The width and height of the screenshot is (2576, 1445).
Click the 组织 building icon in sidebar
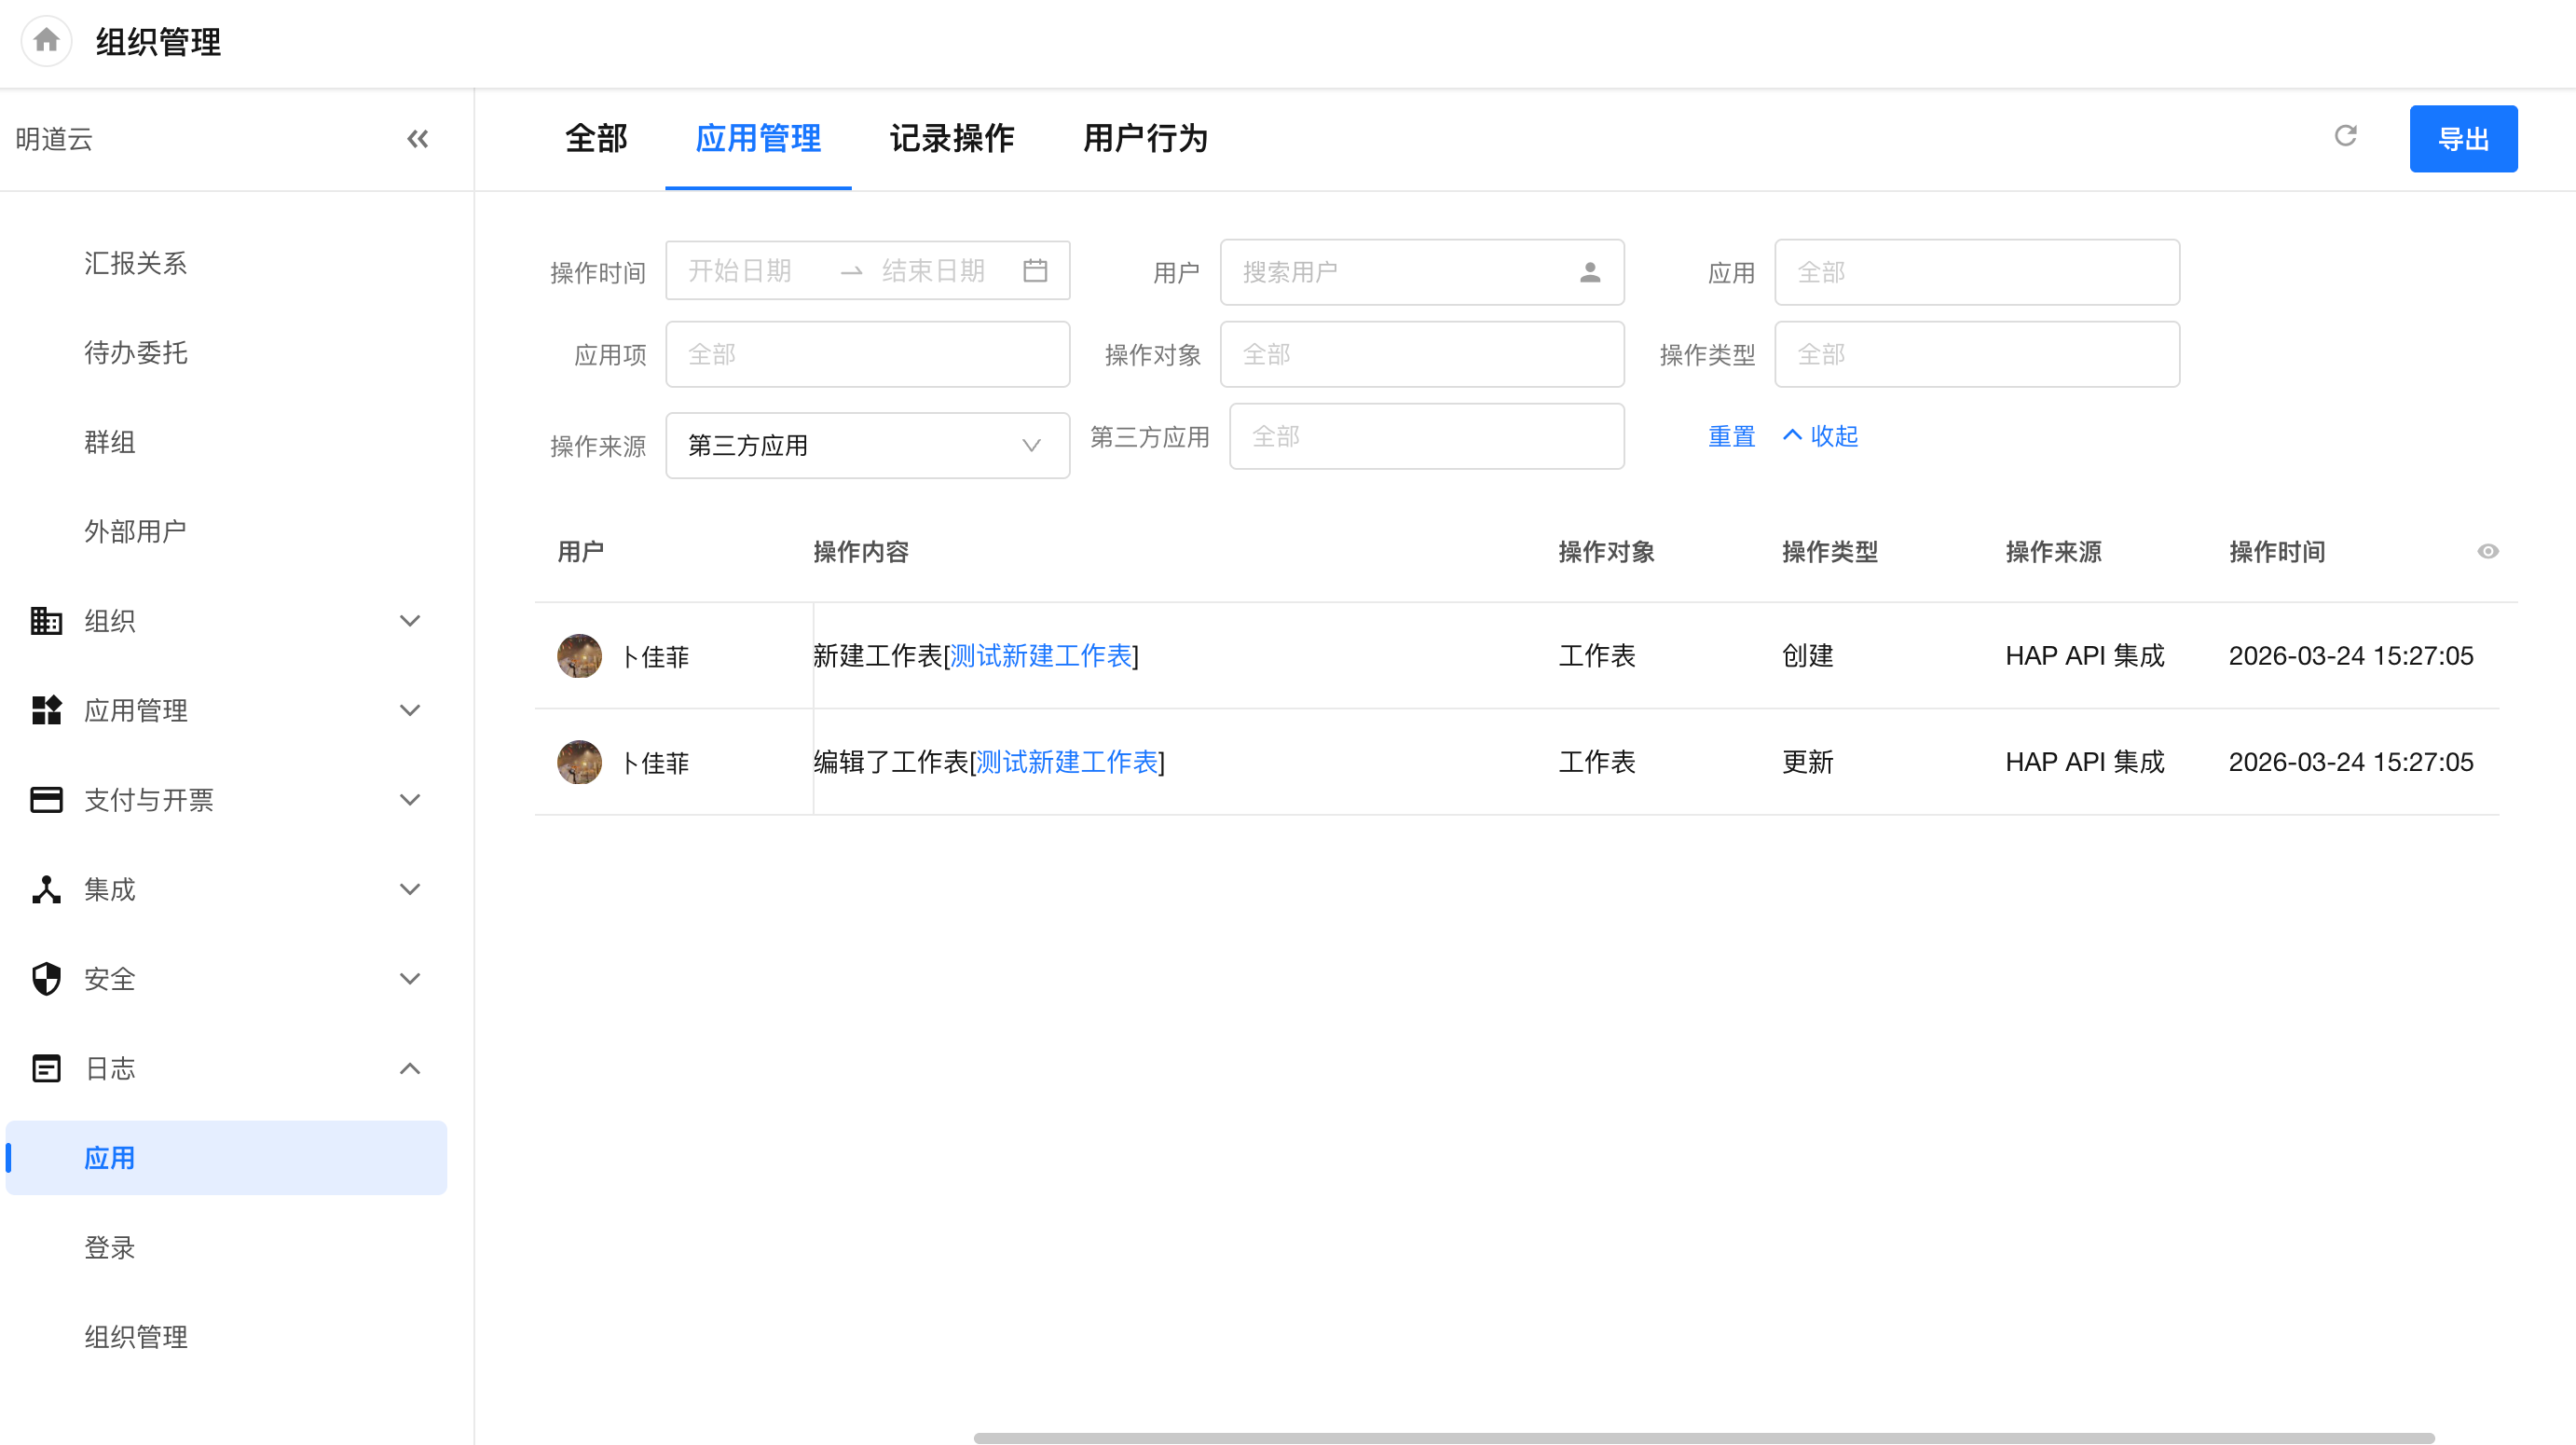[x=46, y=621]
